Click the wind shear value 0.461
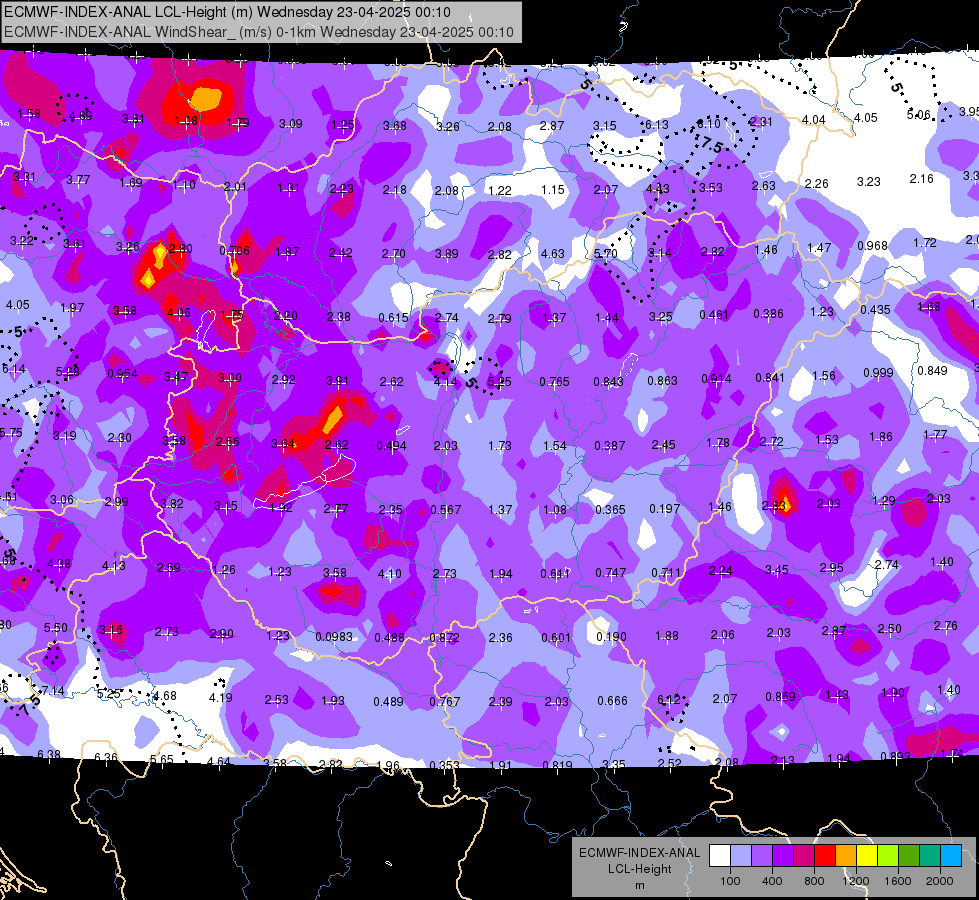Viewport: 979px width, 900px height. (x=714, y=314)
